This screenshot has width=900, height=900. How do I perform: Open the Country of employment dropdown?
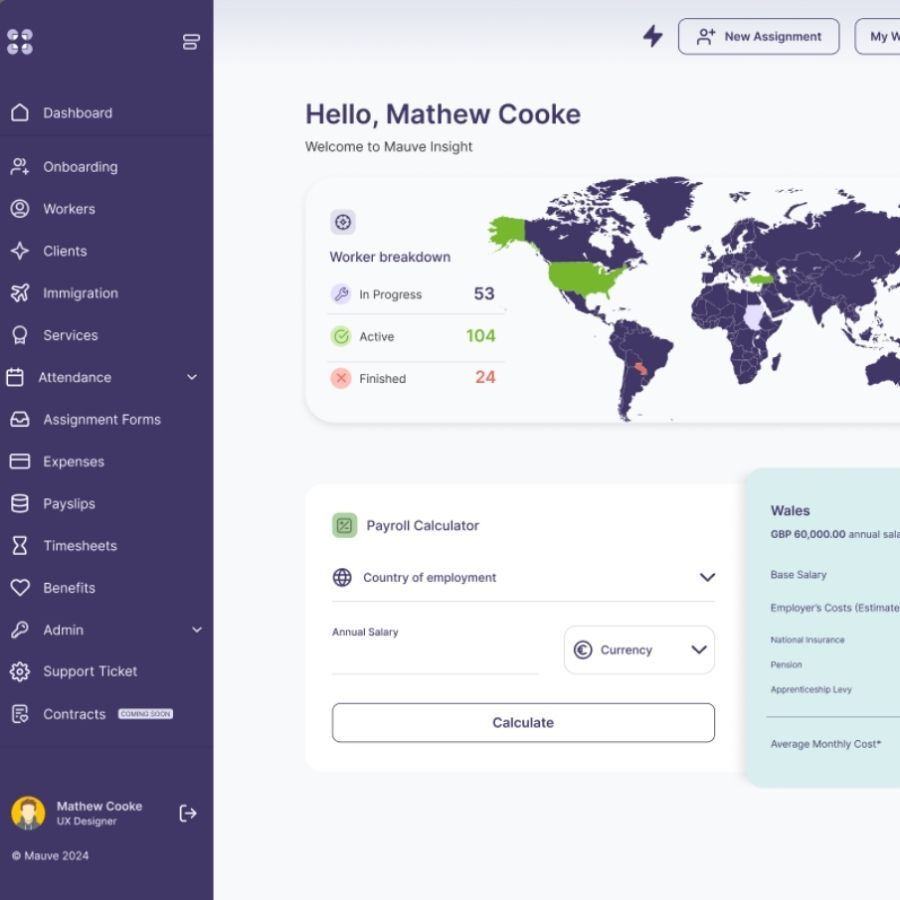523,577
